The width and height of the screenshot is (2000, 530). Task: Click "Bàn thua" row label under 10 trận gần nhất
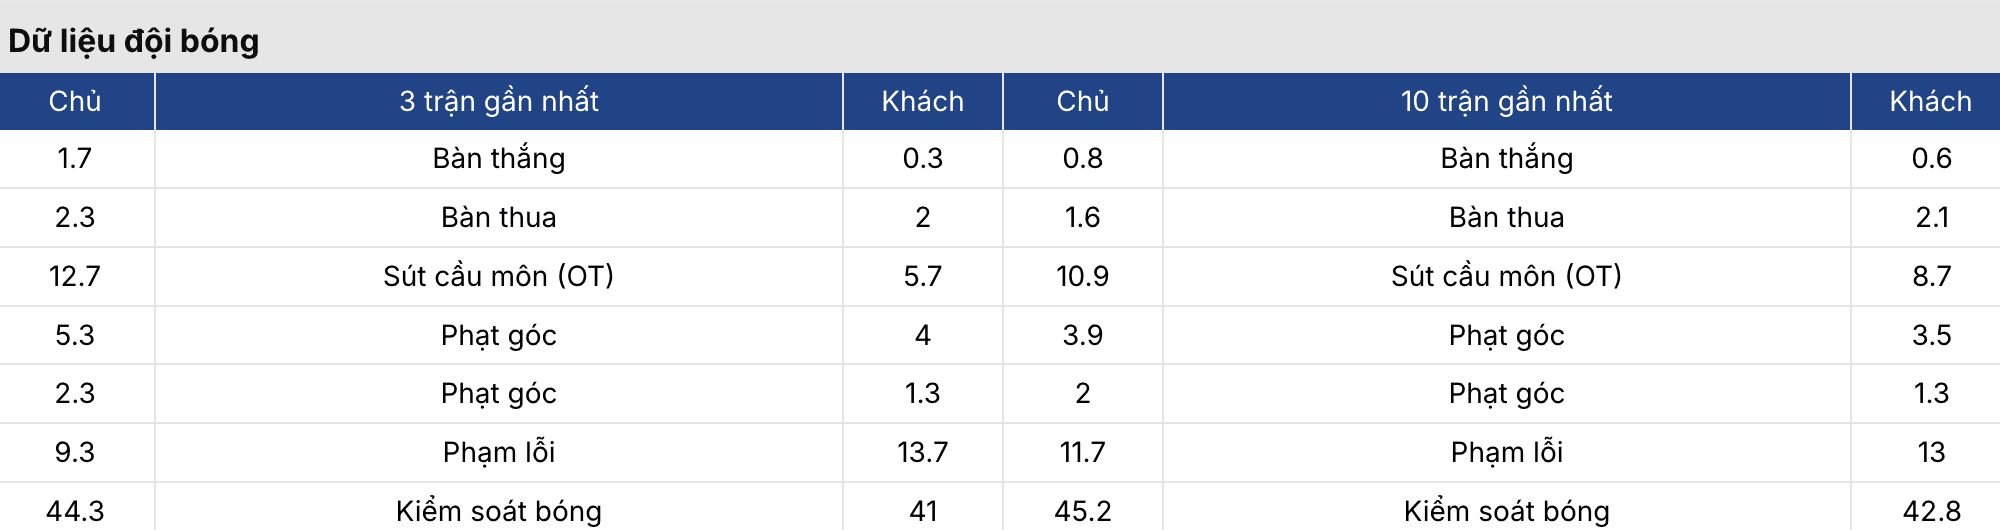pyautogui.click(x=1506, y=217)
